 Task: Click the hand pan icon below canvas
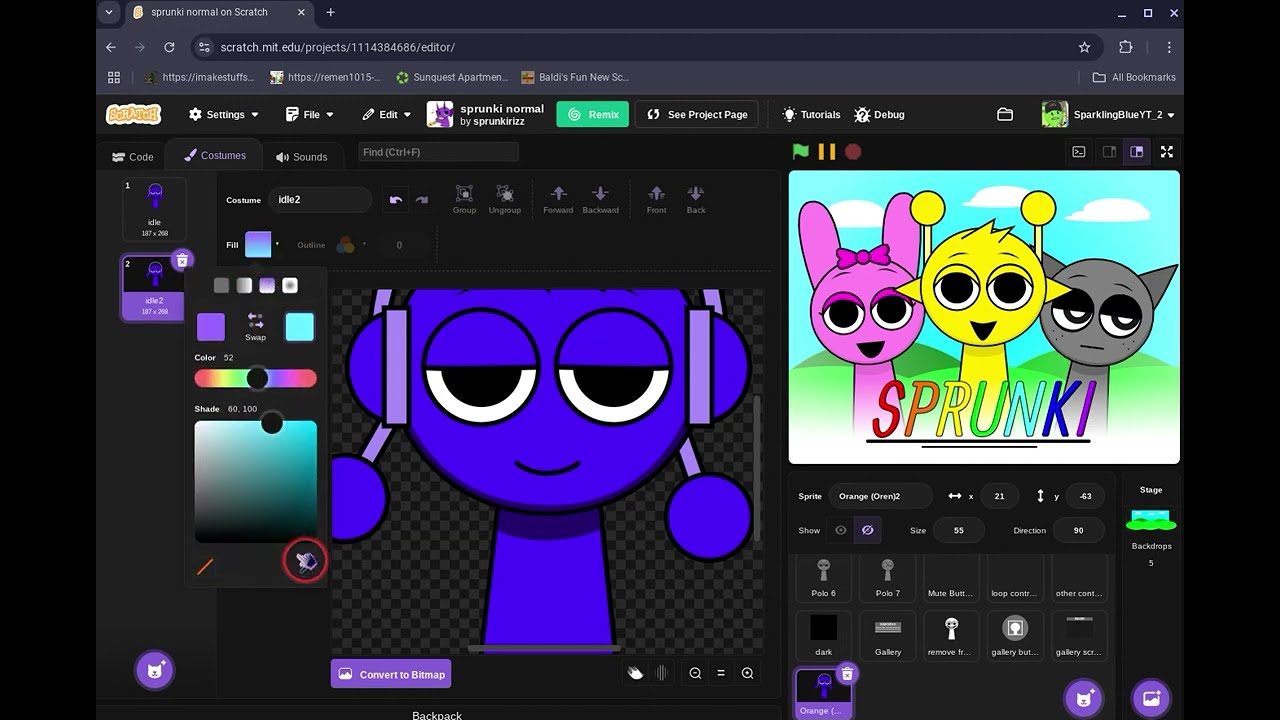pyautogui.click(x=635, y=673)
